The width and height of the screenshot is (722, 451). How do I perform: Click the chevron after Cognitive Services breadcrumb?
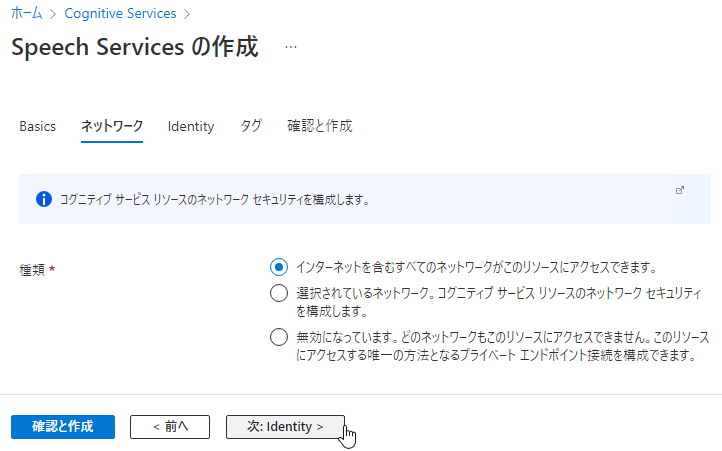pyautogui.click(x=186, y=14)
